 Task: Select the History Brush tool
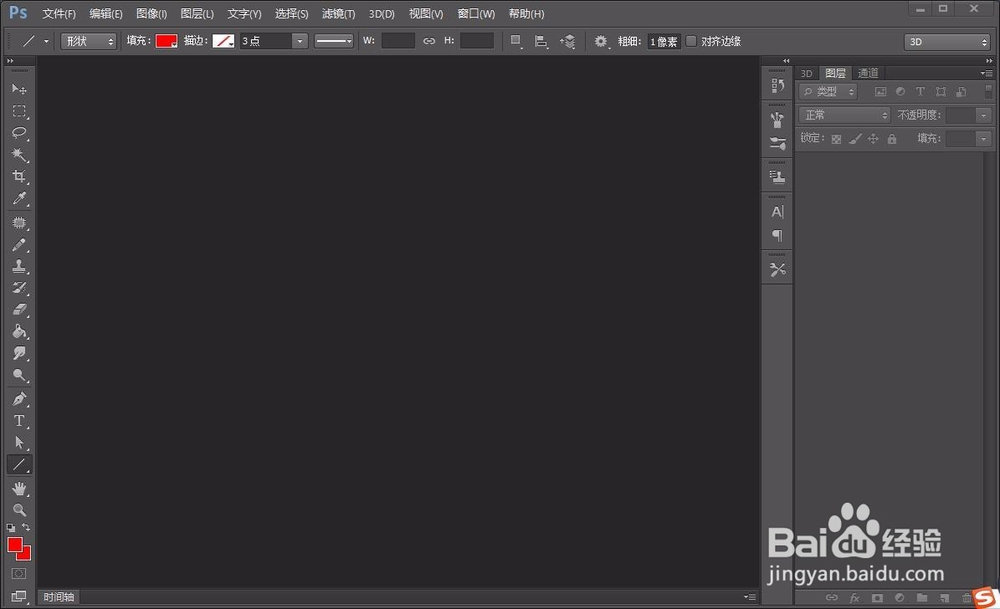tap(19, 288)
